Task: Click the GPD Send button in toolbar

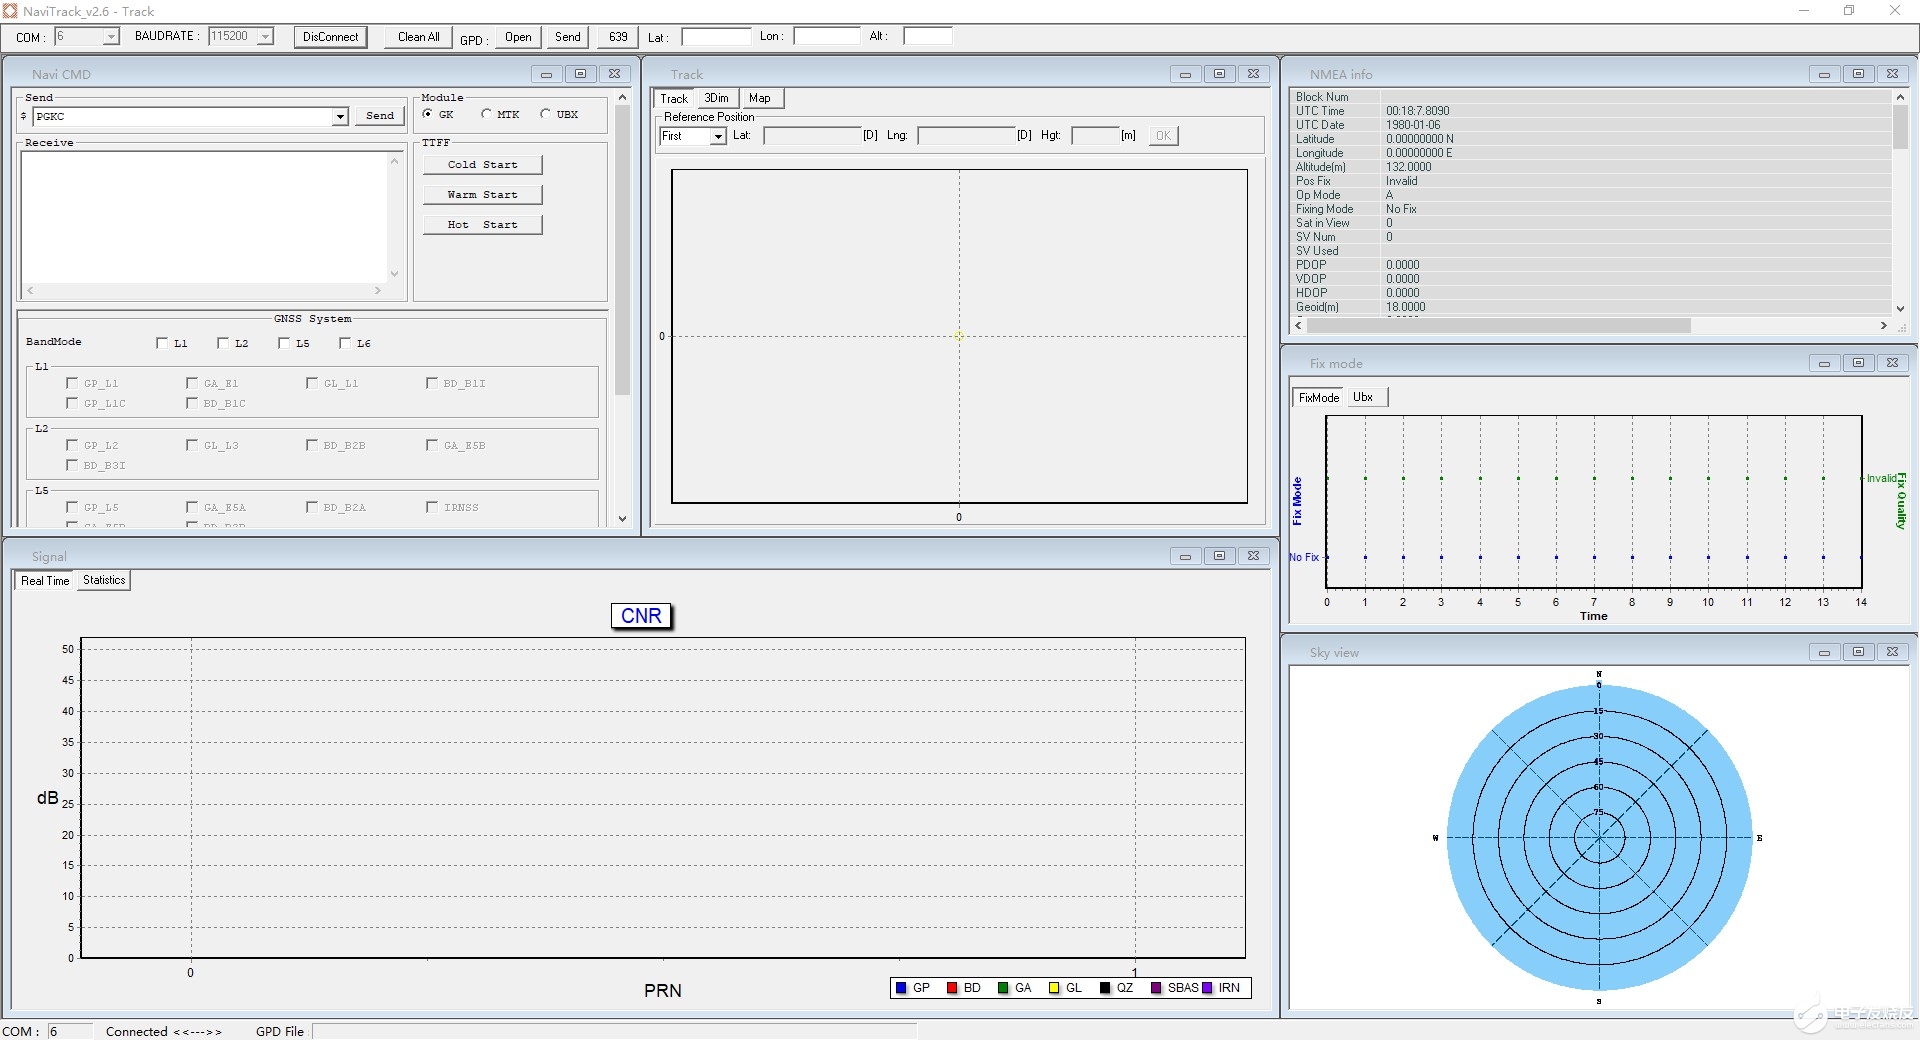Action: [x=568, y=37]
